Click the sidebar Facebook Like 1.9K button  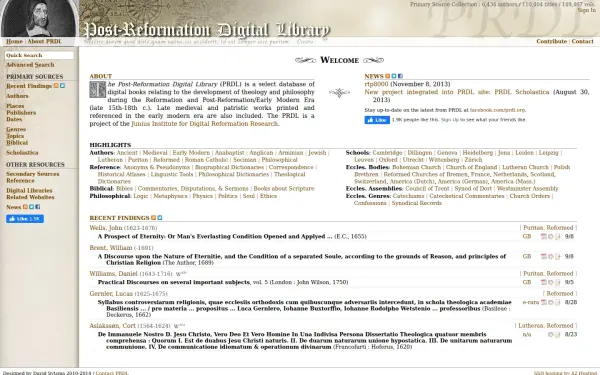tap(25, 218)
